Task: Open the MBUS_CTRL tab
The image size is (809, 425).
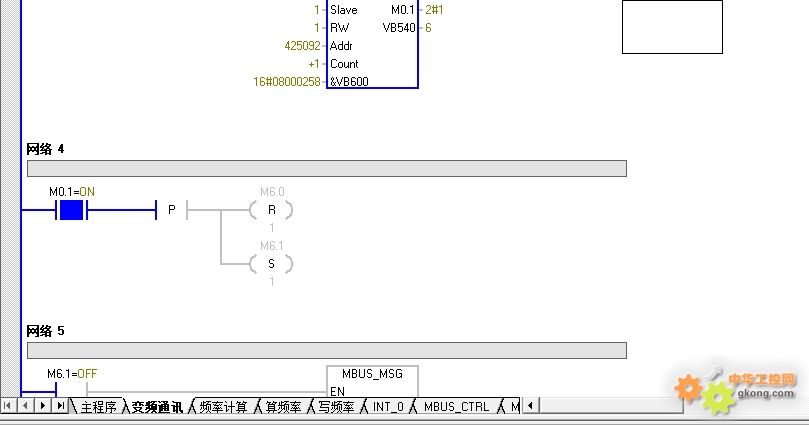Action: click(456, 406)
